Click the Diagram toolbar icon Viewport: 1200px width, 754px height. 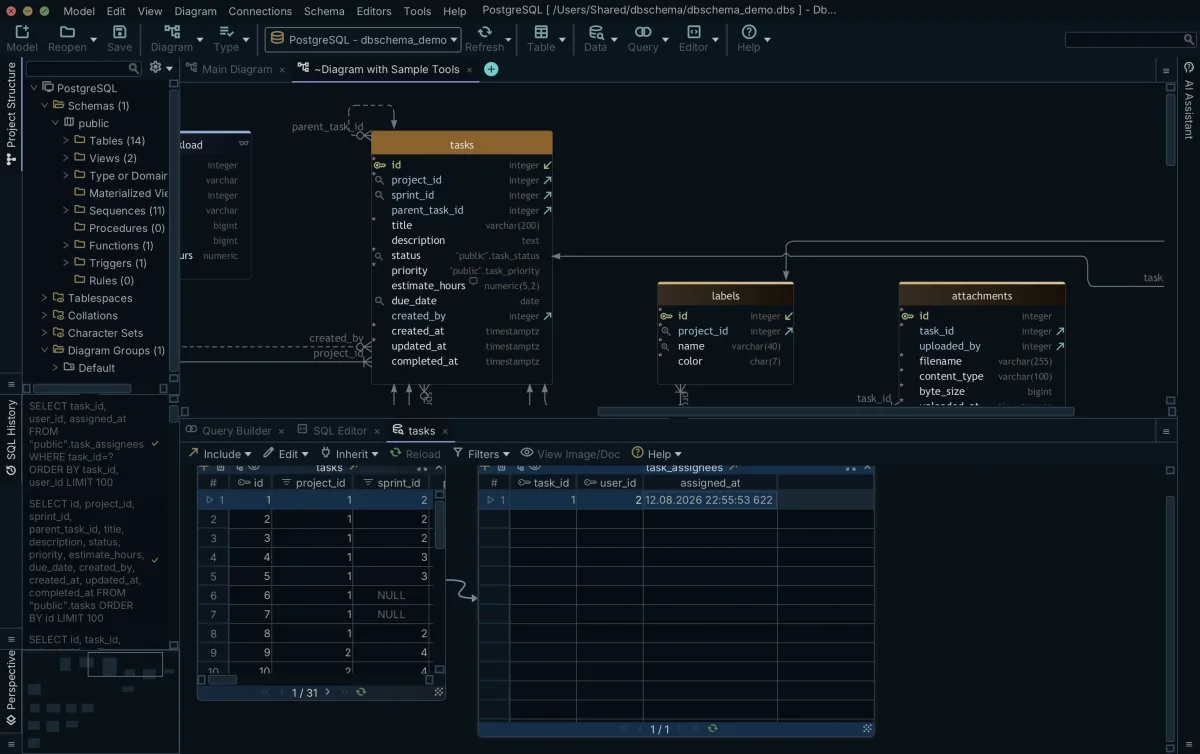[172, 33]
